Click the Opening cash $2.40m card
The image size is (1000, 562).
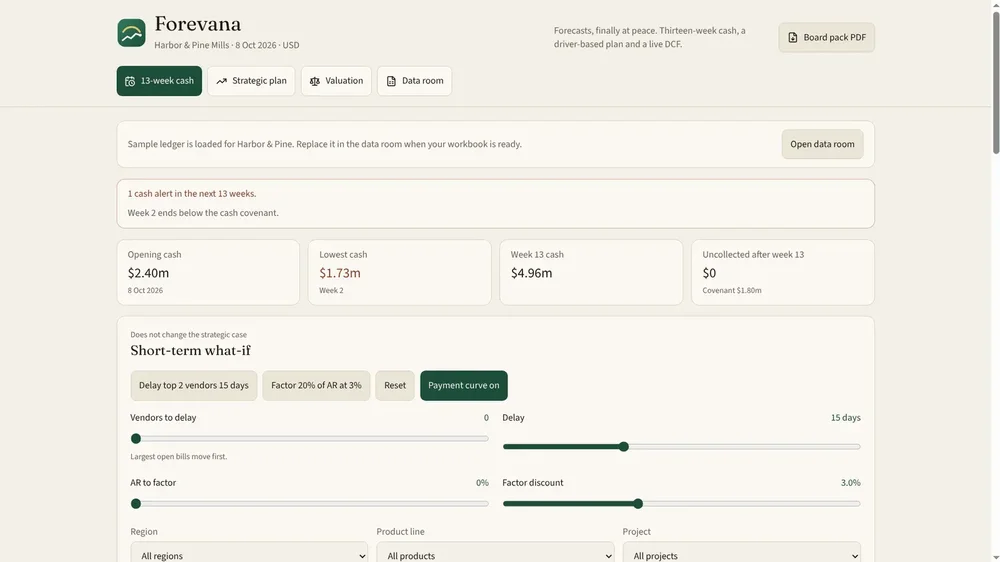[x=208, y=272]
